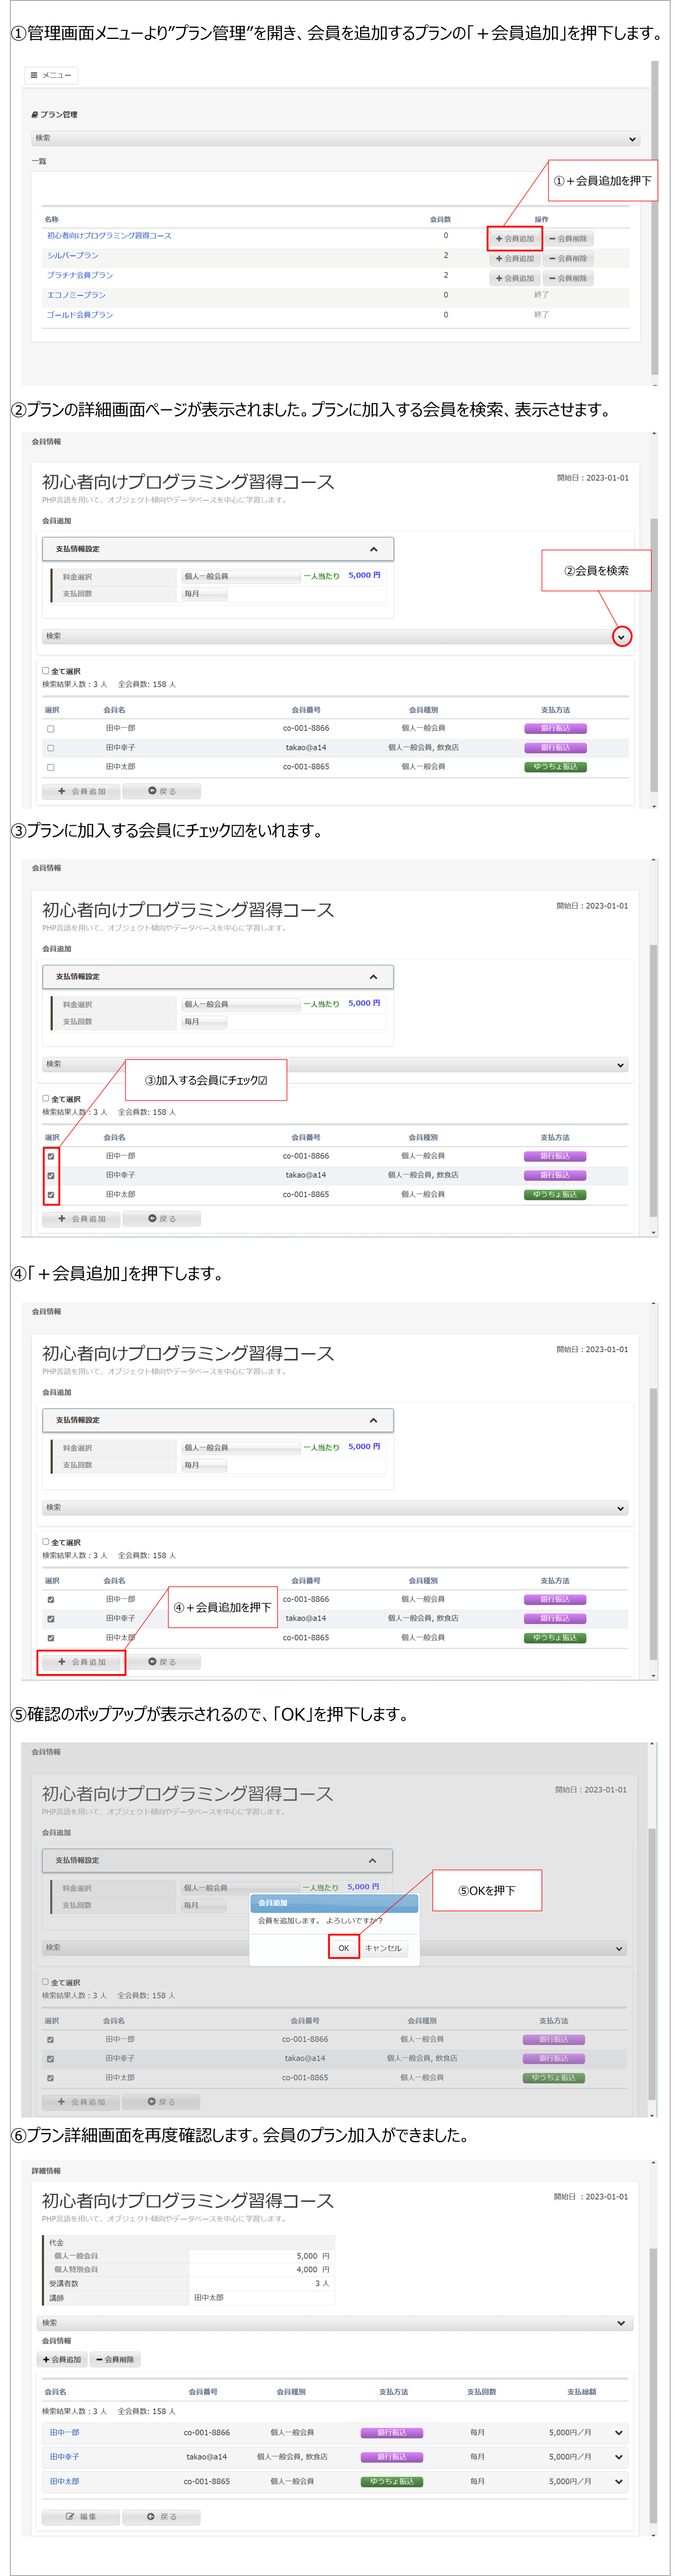Viewport: 675px width, 2576px height.
Task: Open the エコノミープラン link
Action: (76, 295)
